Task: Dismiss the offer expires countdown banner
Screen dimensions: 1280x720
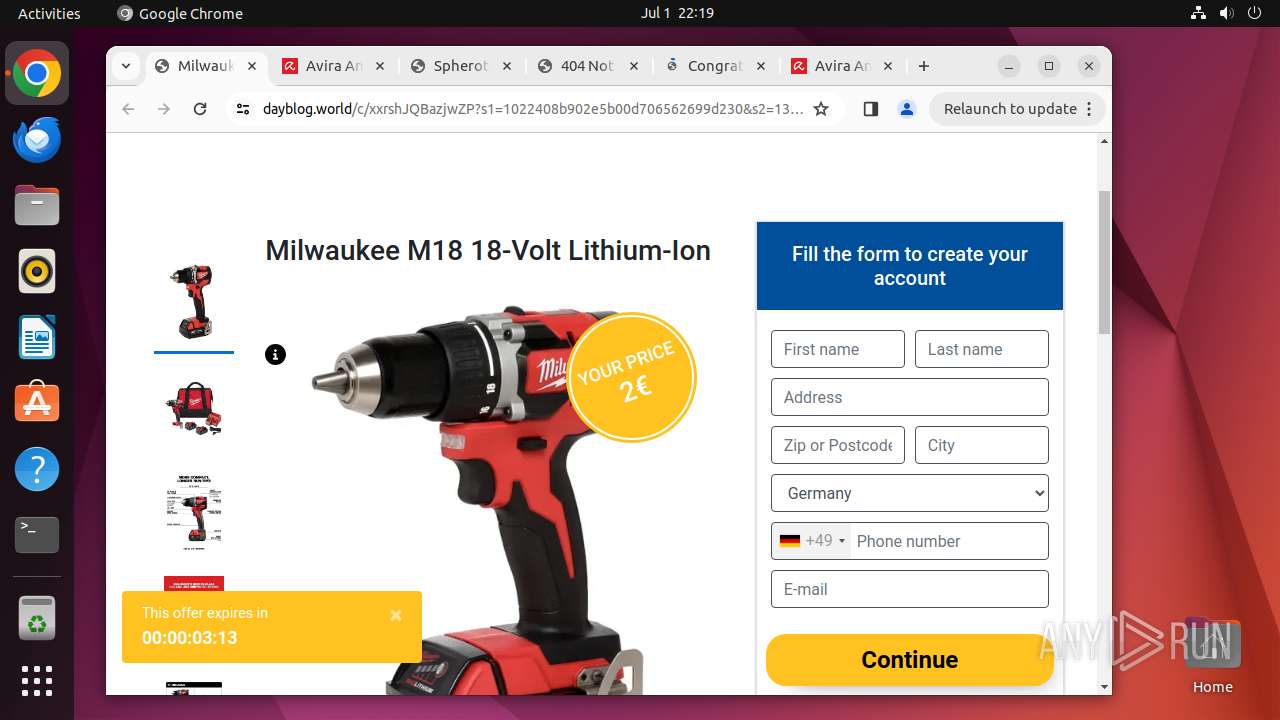Action: coord(396,616)
